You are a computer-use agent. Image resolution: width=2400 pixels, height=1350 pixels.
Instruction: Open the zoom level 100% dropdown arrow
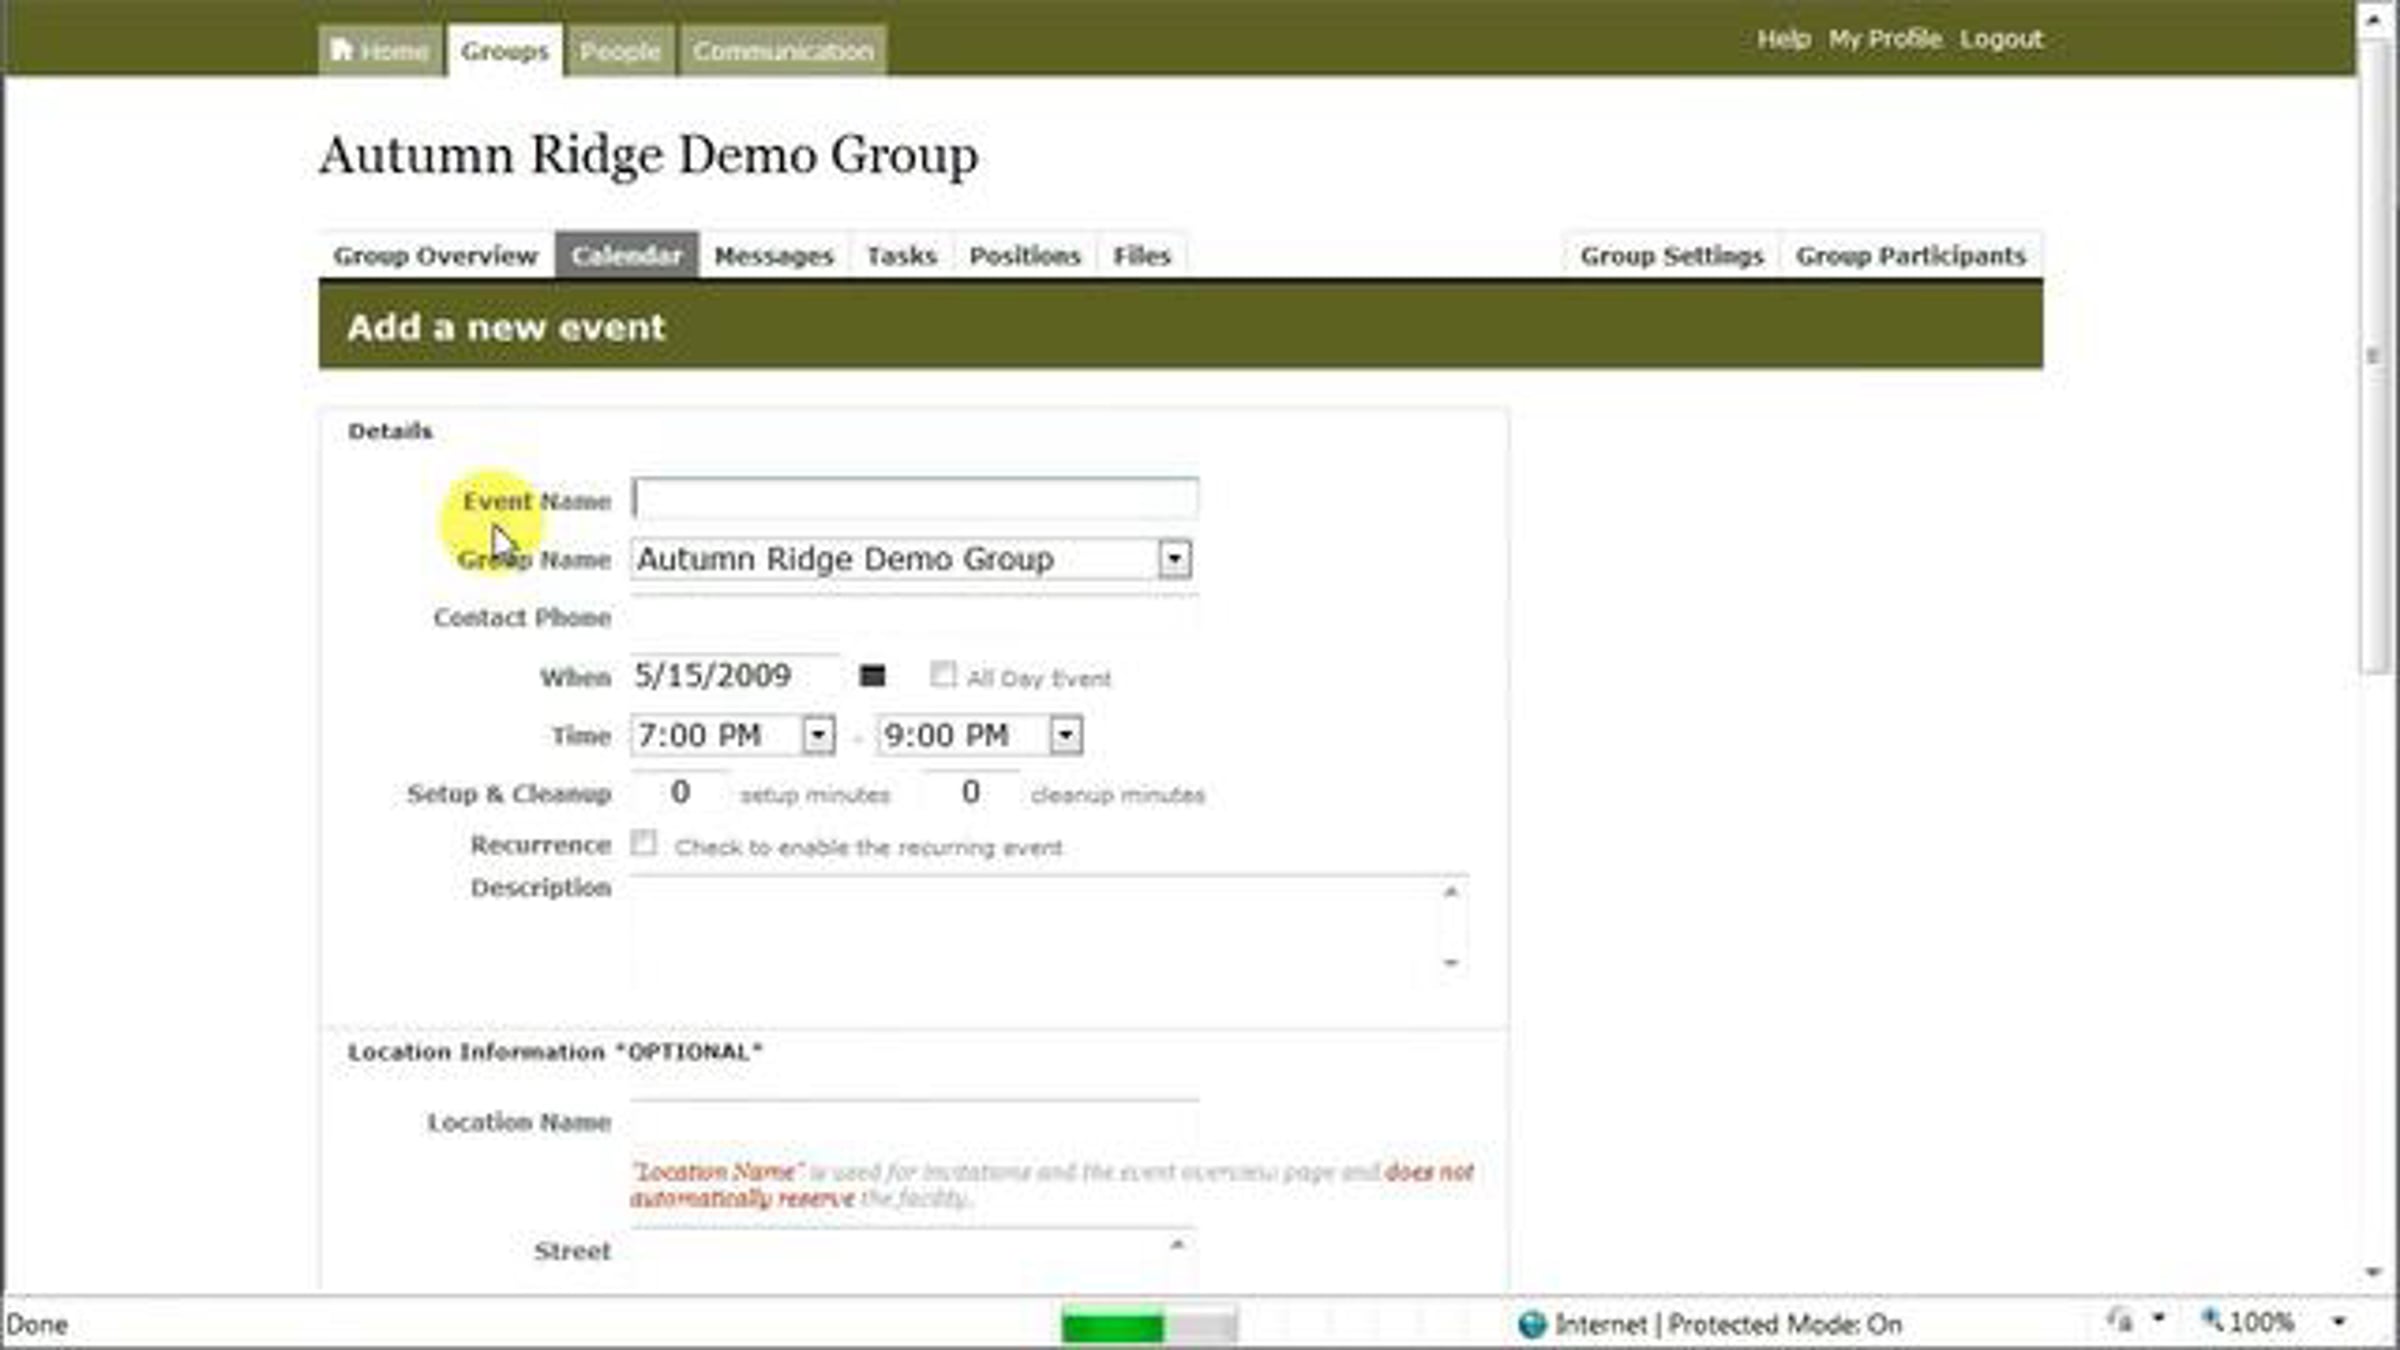[2339, 1322]
